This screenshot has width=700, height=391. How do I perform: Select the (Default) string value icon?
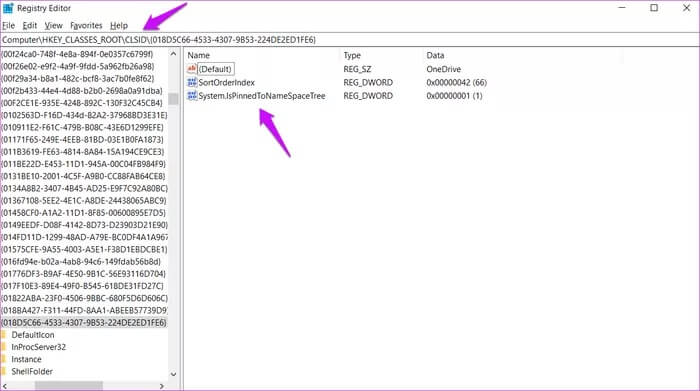[x=192, y=69]
